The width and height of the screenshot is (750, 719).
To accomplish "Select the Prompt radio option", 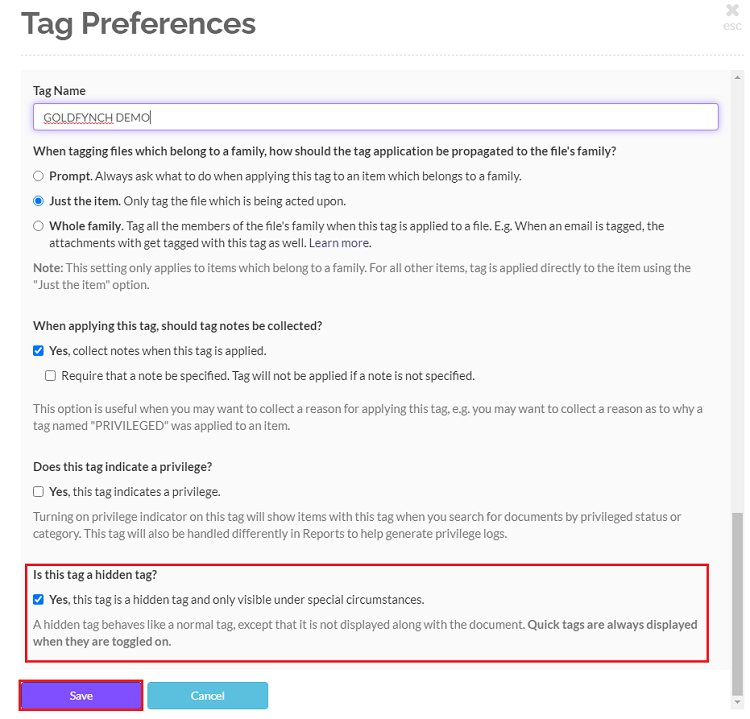I will 38,176.
